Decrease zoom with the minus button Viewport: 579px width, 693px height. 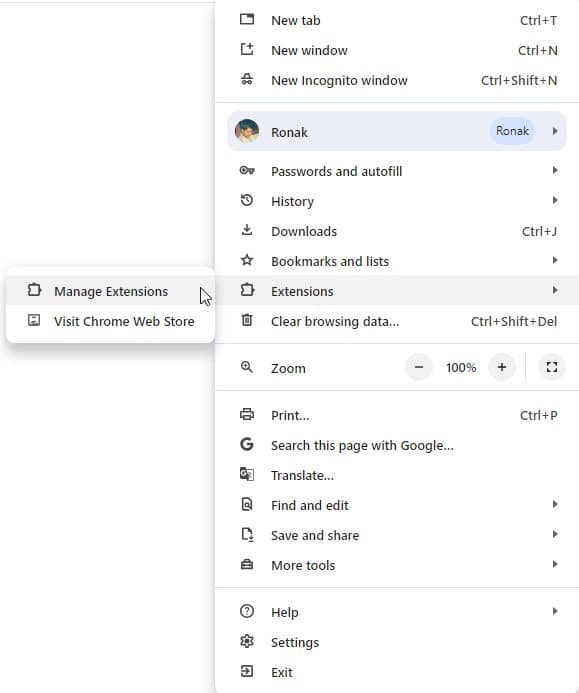419,367
